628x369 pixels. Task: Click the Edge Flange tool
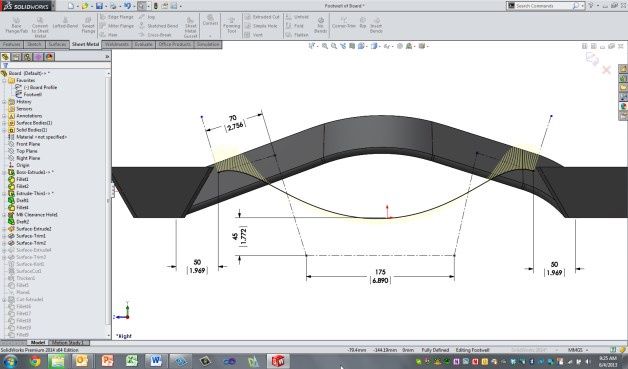(x=117, y=17)
